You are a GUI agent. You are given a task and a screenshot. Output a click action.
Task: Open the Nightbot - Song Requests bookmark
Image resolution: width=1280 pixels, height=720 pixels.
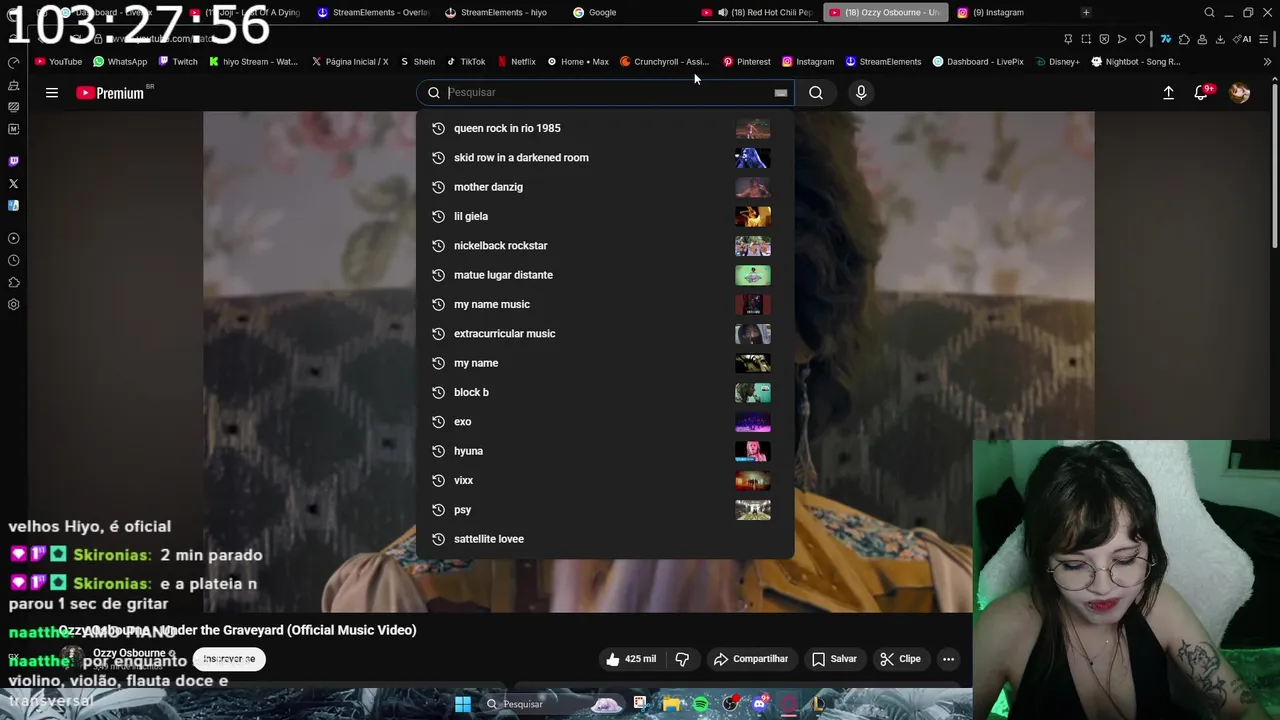pos(1136,61)
